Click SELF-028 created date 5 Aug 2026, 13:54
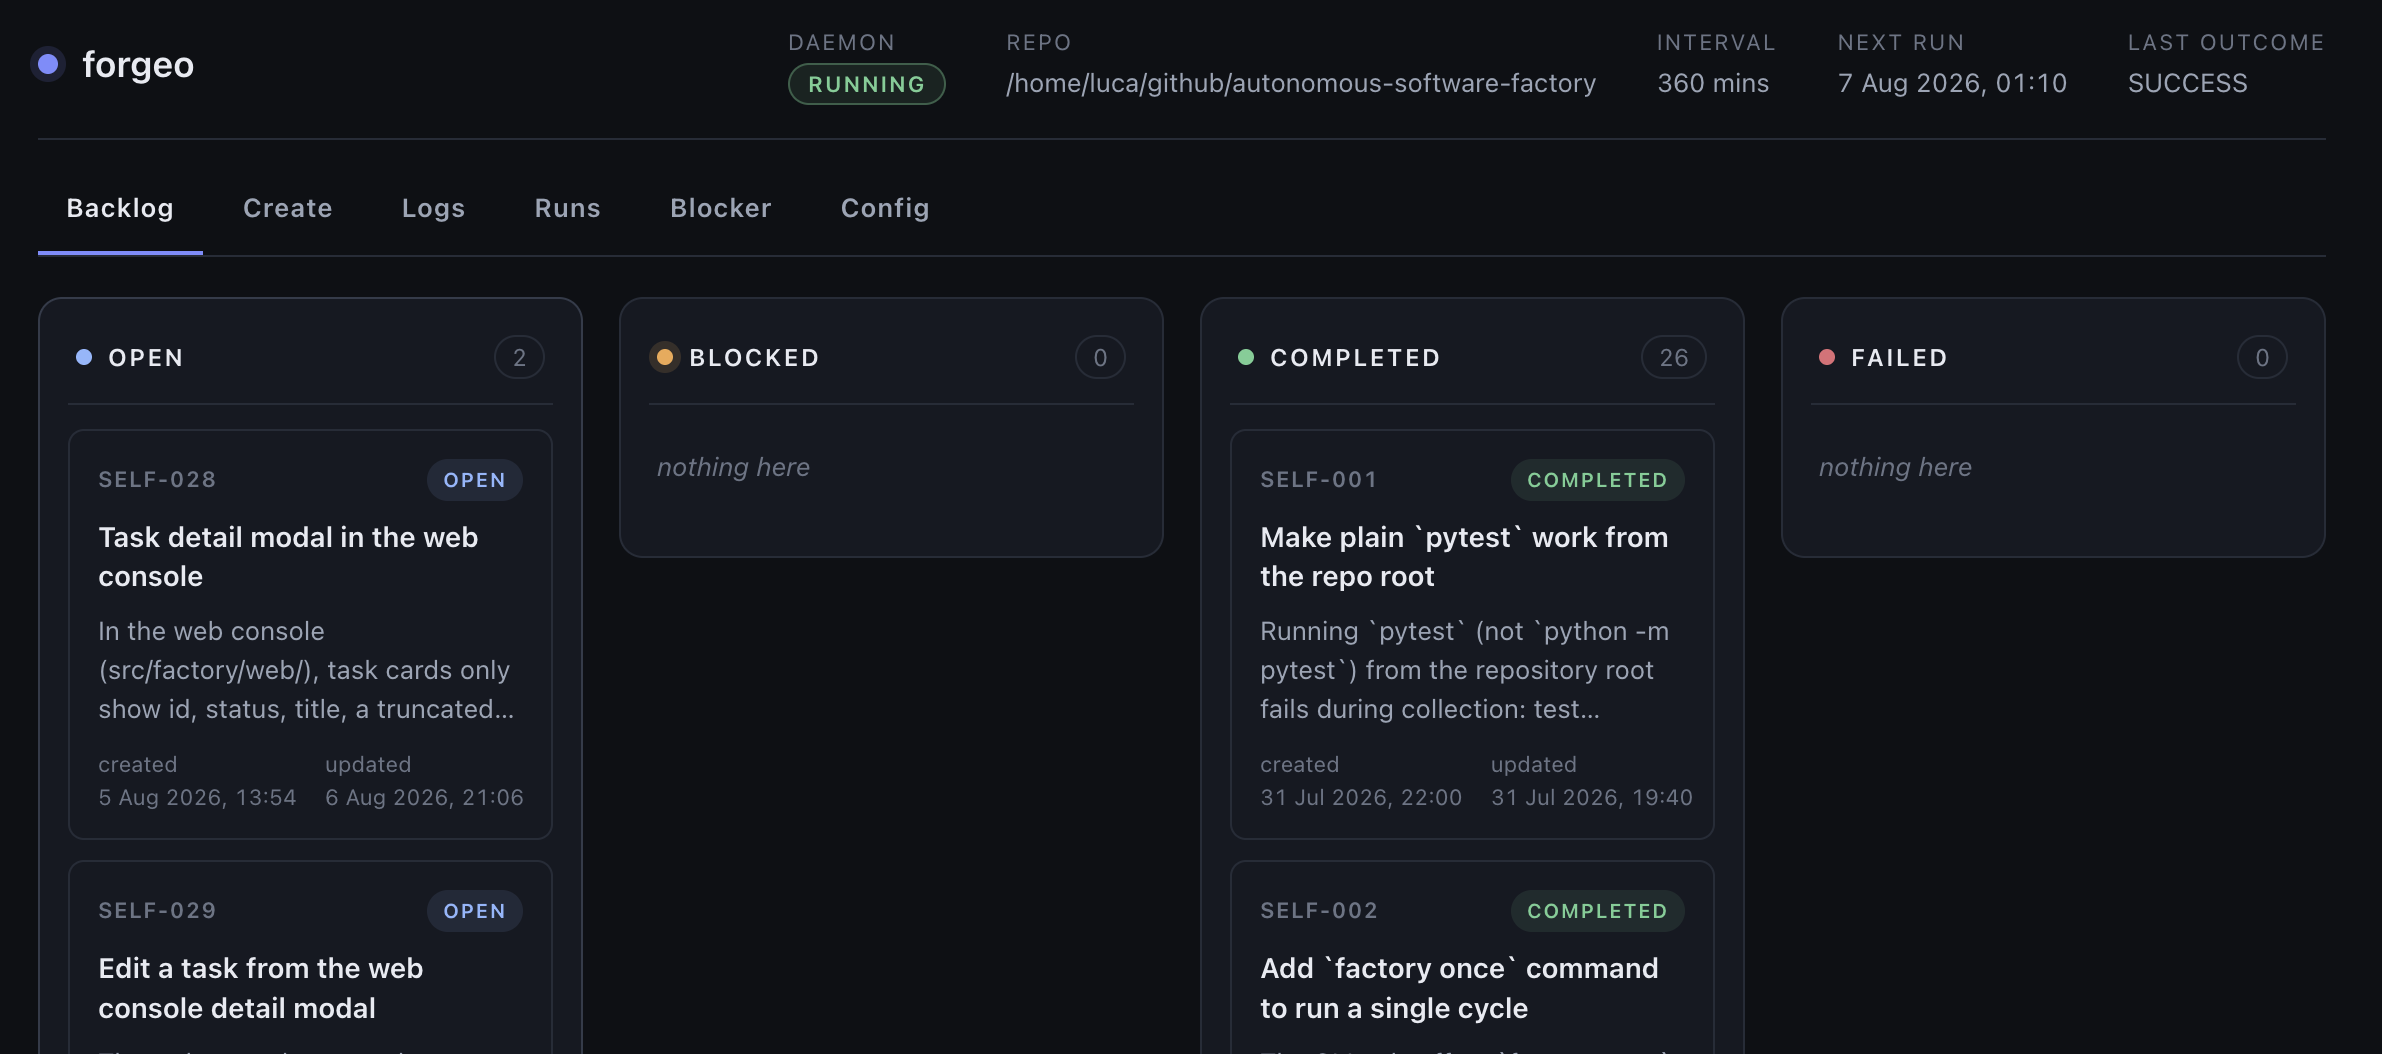This screenshot has height=1054, width=2382. coord(197,797)
